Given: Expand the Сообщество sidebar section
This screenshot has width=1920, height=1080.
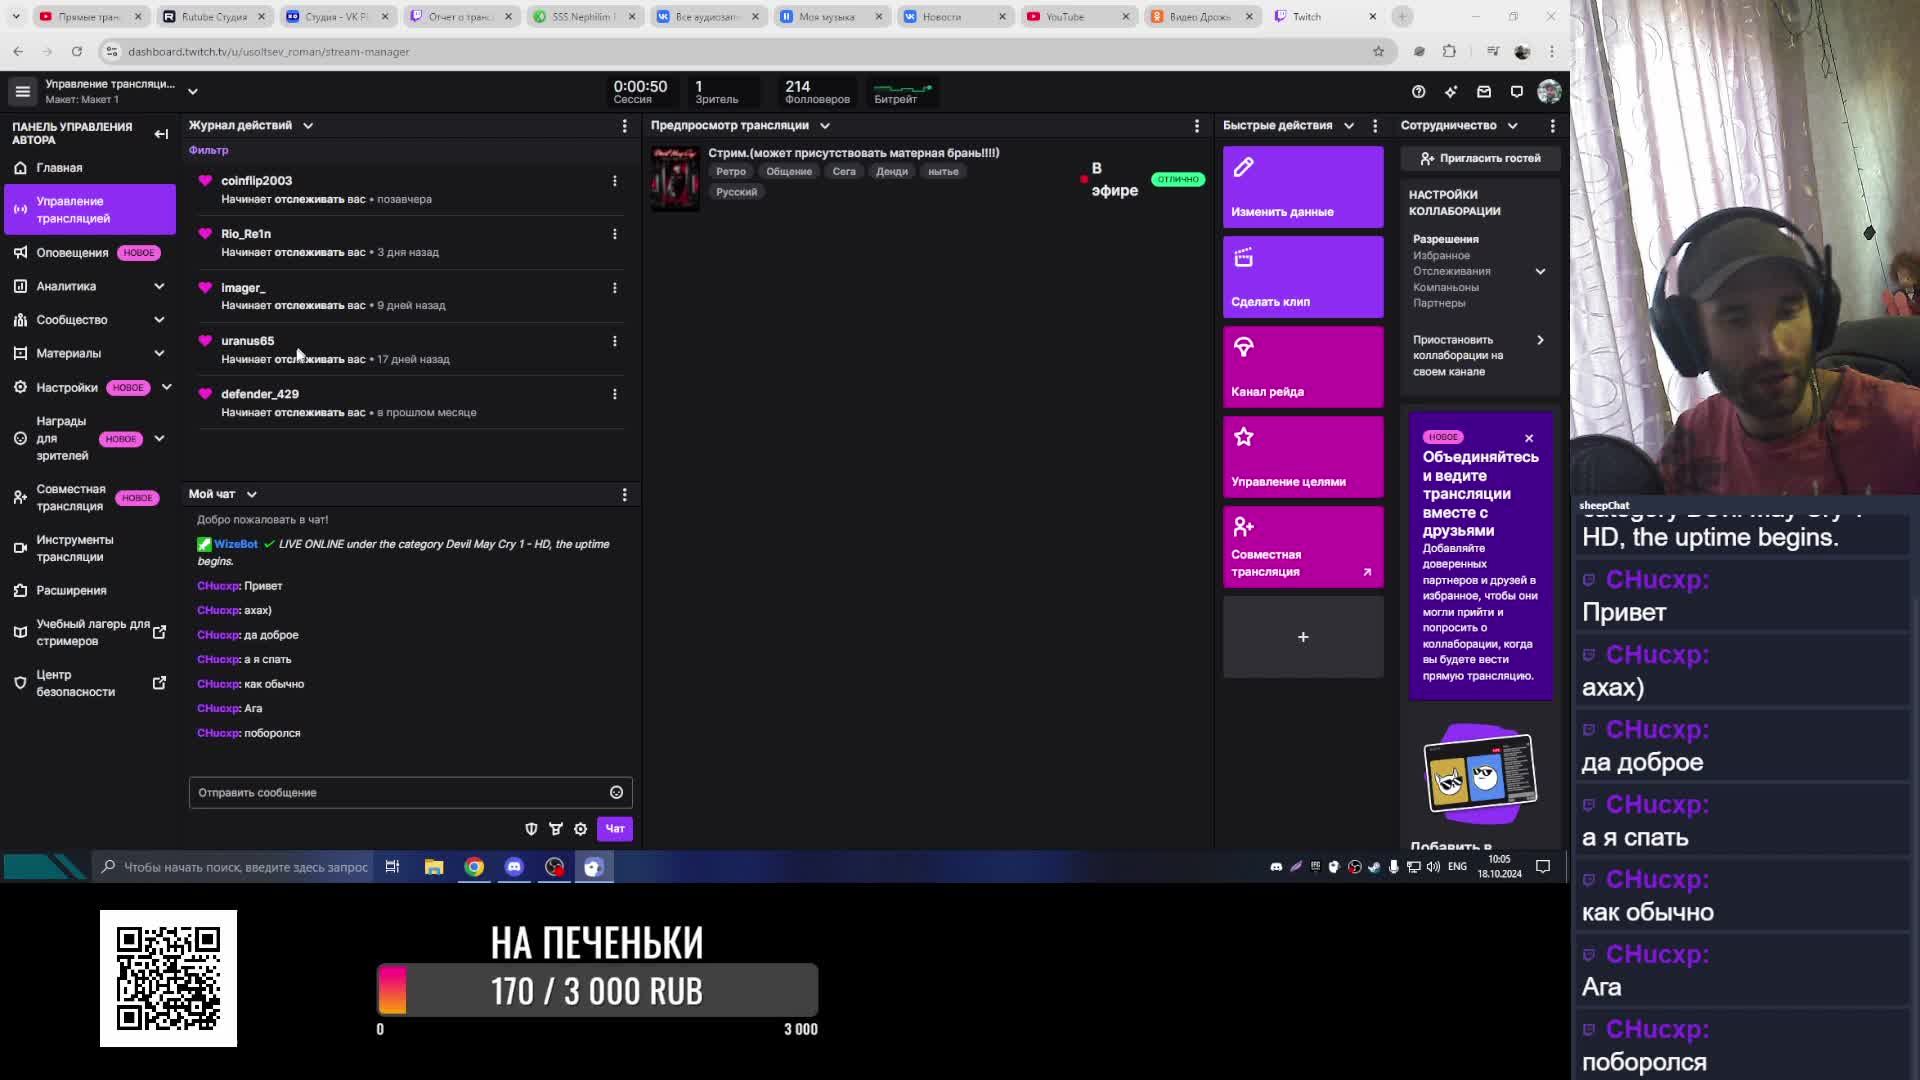Looking at the screenshot, I should (x=159, y=320).
